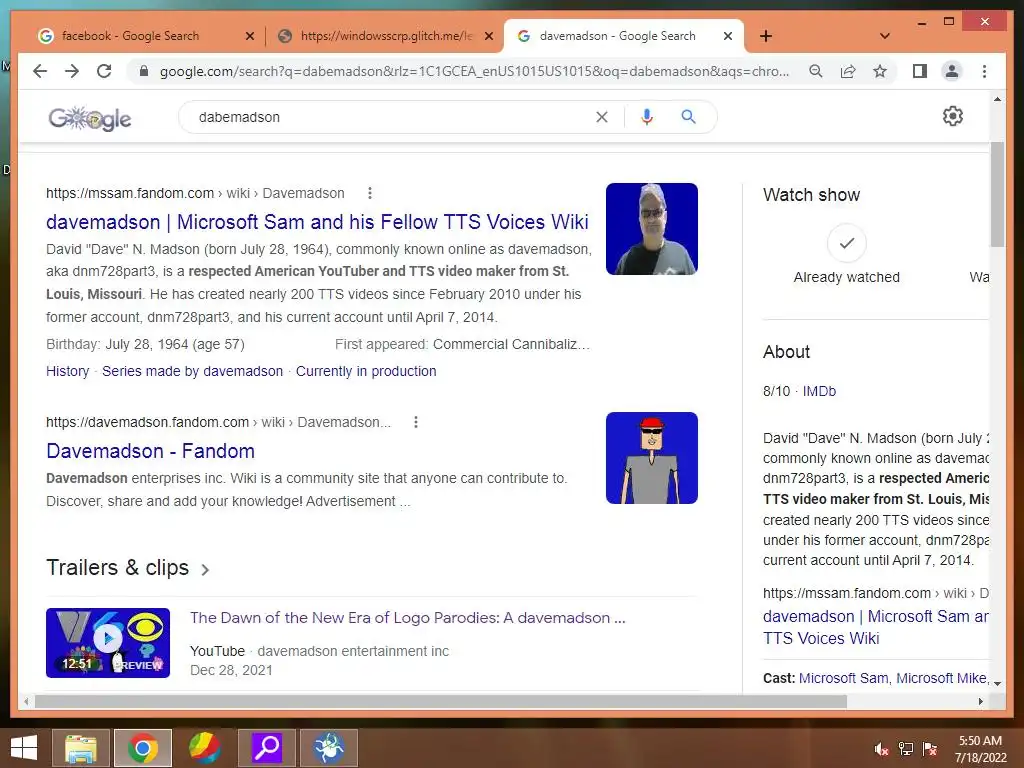The height and width of the screenshot is (768, 1024).
Task: Share this page icon in address bar
Action: tap(848, 71)
